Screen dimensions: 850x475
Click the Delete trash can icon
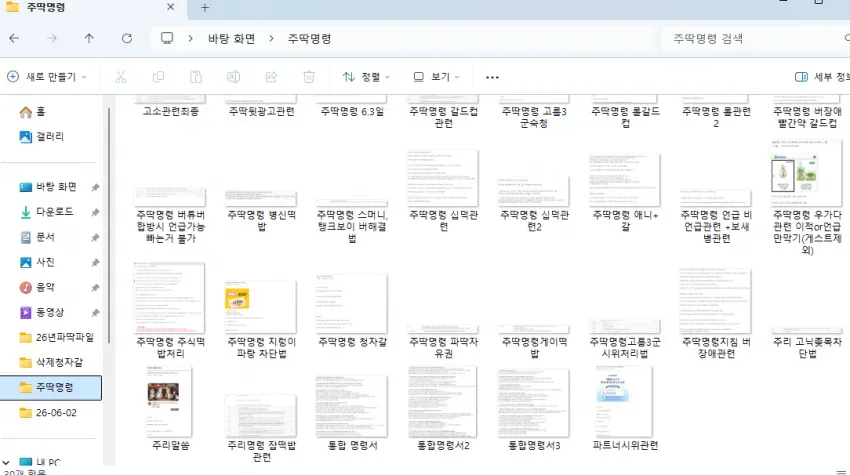[308, 77]
